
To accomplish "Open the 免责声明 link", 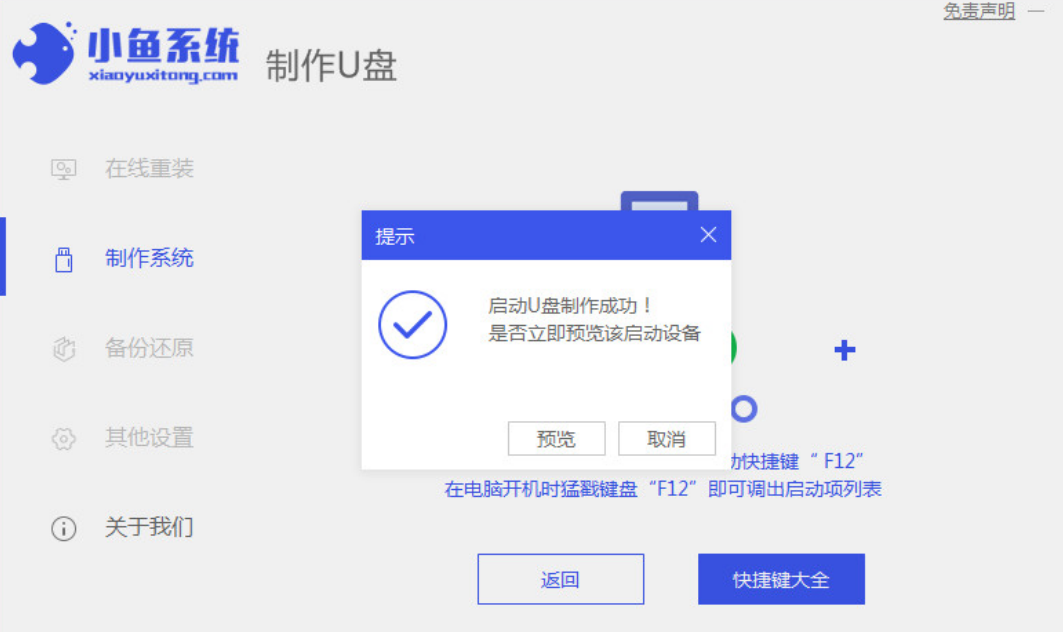I will click(979, 10).
